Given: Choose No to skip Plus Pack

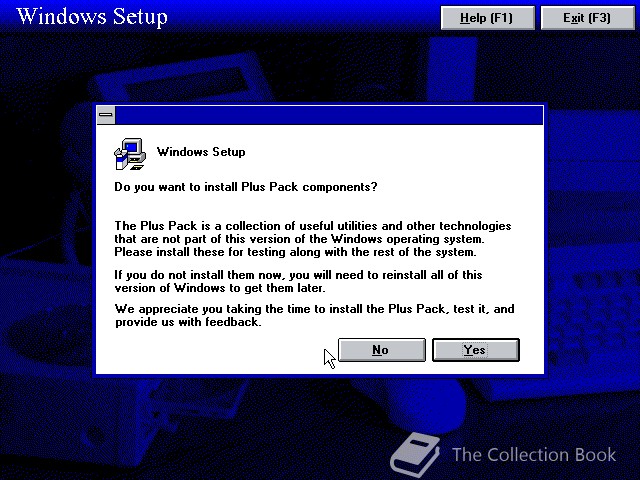Looking at the screenshot, I should pos(382,350).
